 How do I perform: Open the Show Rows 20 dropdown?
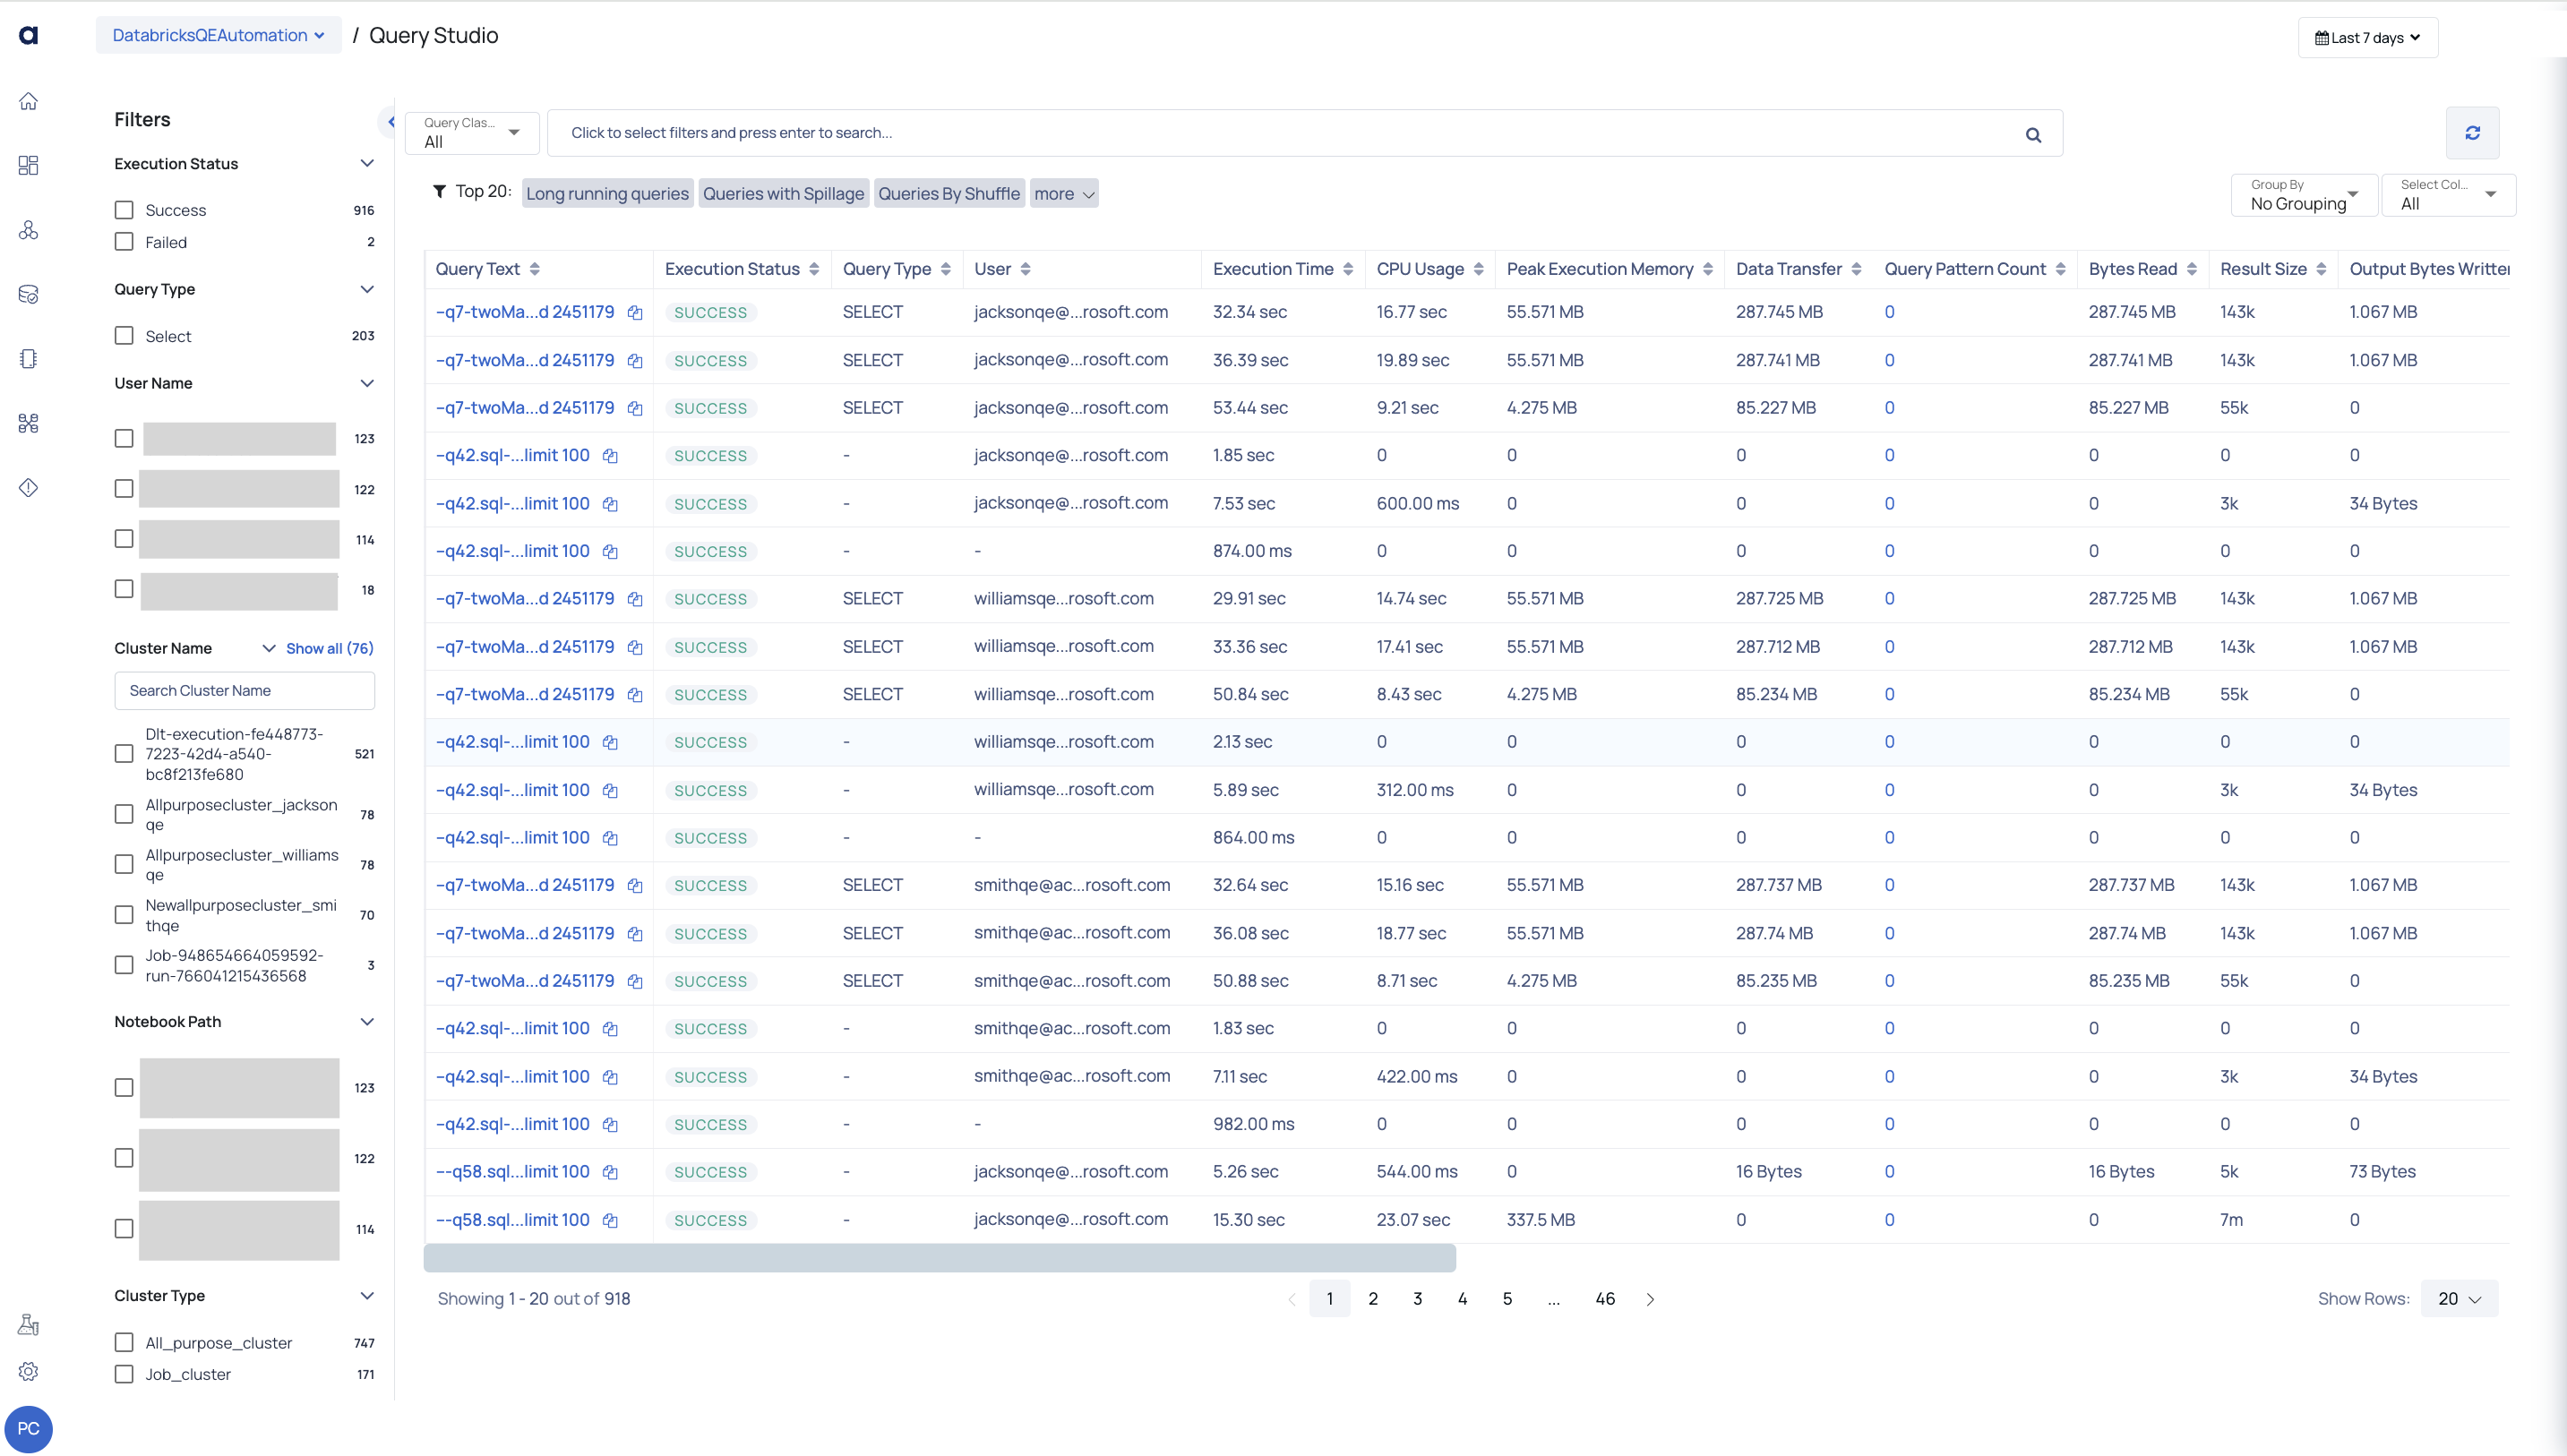(2459, 1299)
